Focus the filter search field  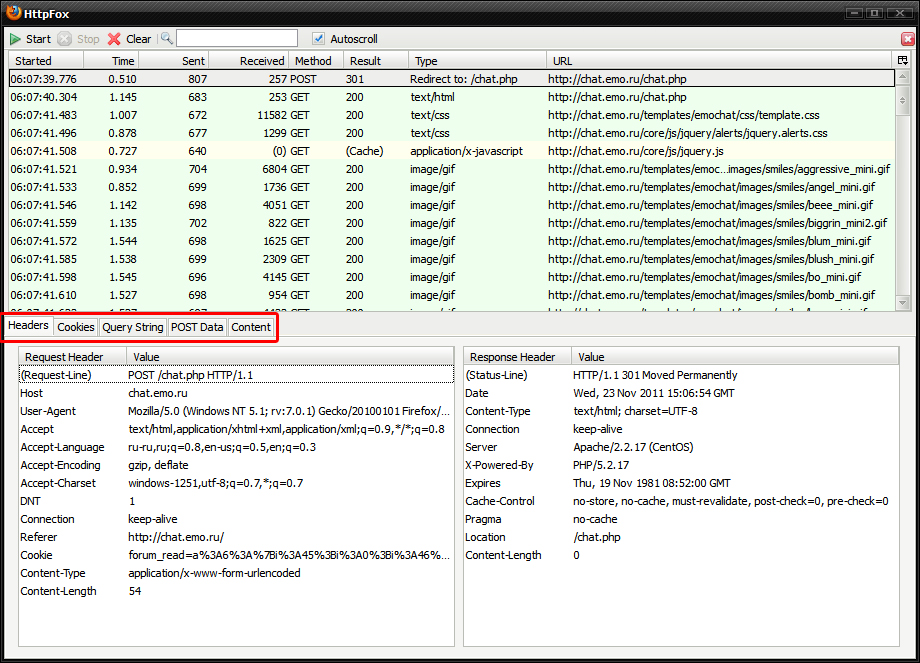pos(237,39)
